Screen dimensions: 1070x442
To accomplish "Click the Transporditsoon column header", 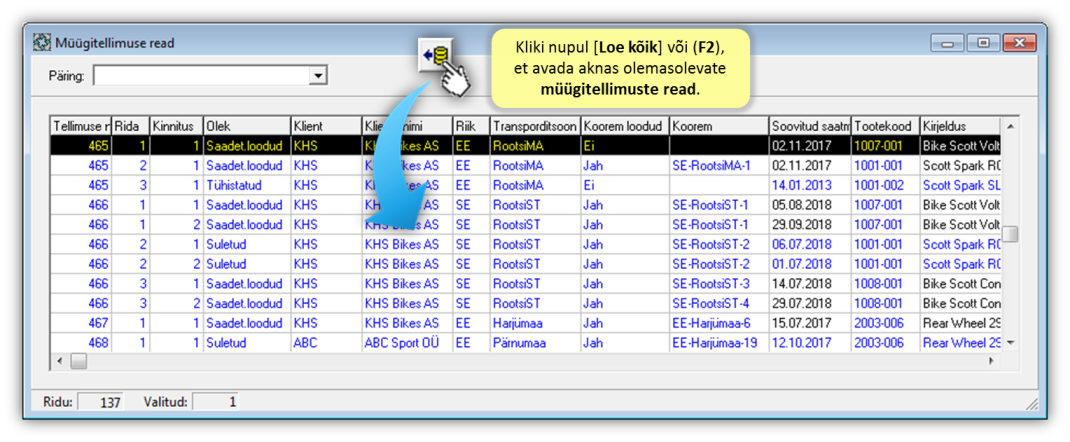I will 533,127.
